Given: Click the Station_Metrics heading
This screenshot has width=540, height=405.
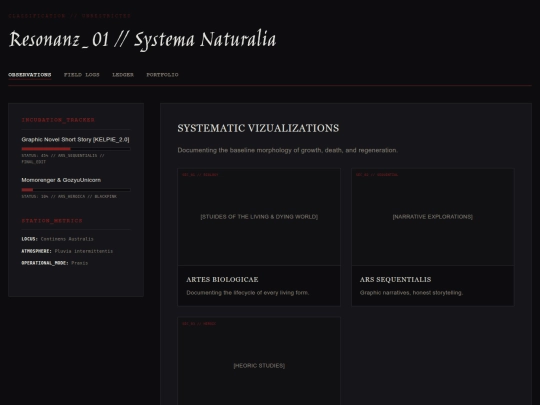Looking at the screenshot, I should point(52,221).
